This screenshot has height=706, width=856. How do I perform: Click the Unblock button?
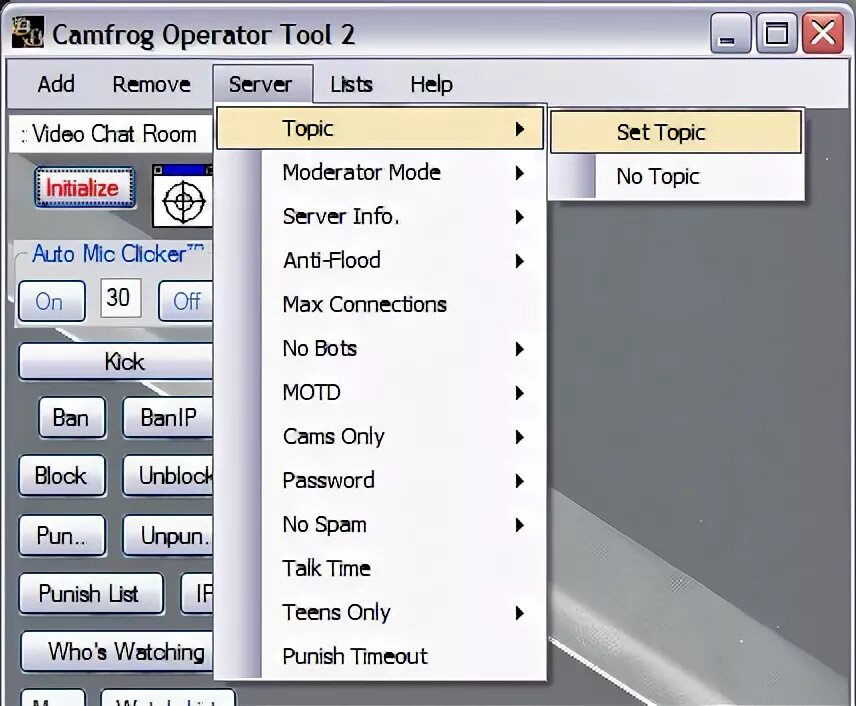(168, 476)
